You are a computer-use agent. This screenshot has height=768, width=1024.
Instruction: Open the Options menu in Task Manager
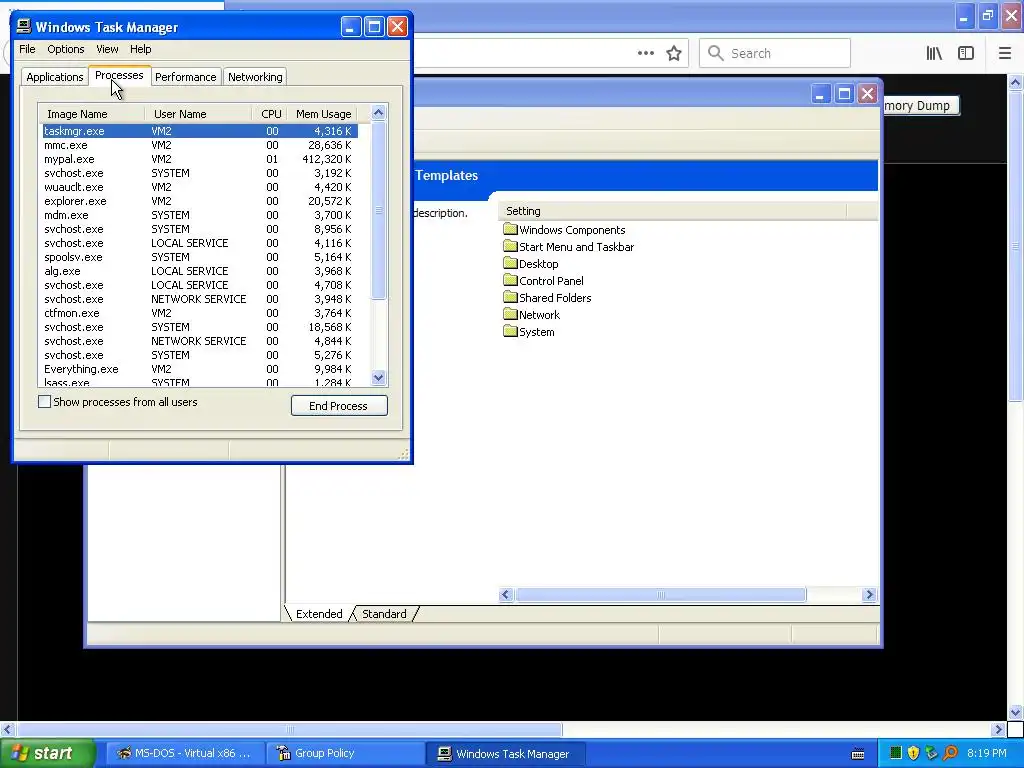coord(66,49)
